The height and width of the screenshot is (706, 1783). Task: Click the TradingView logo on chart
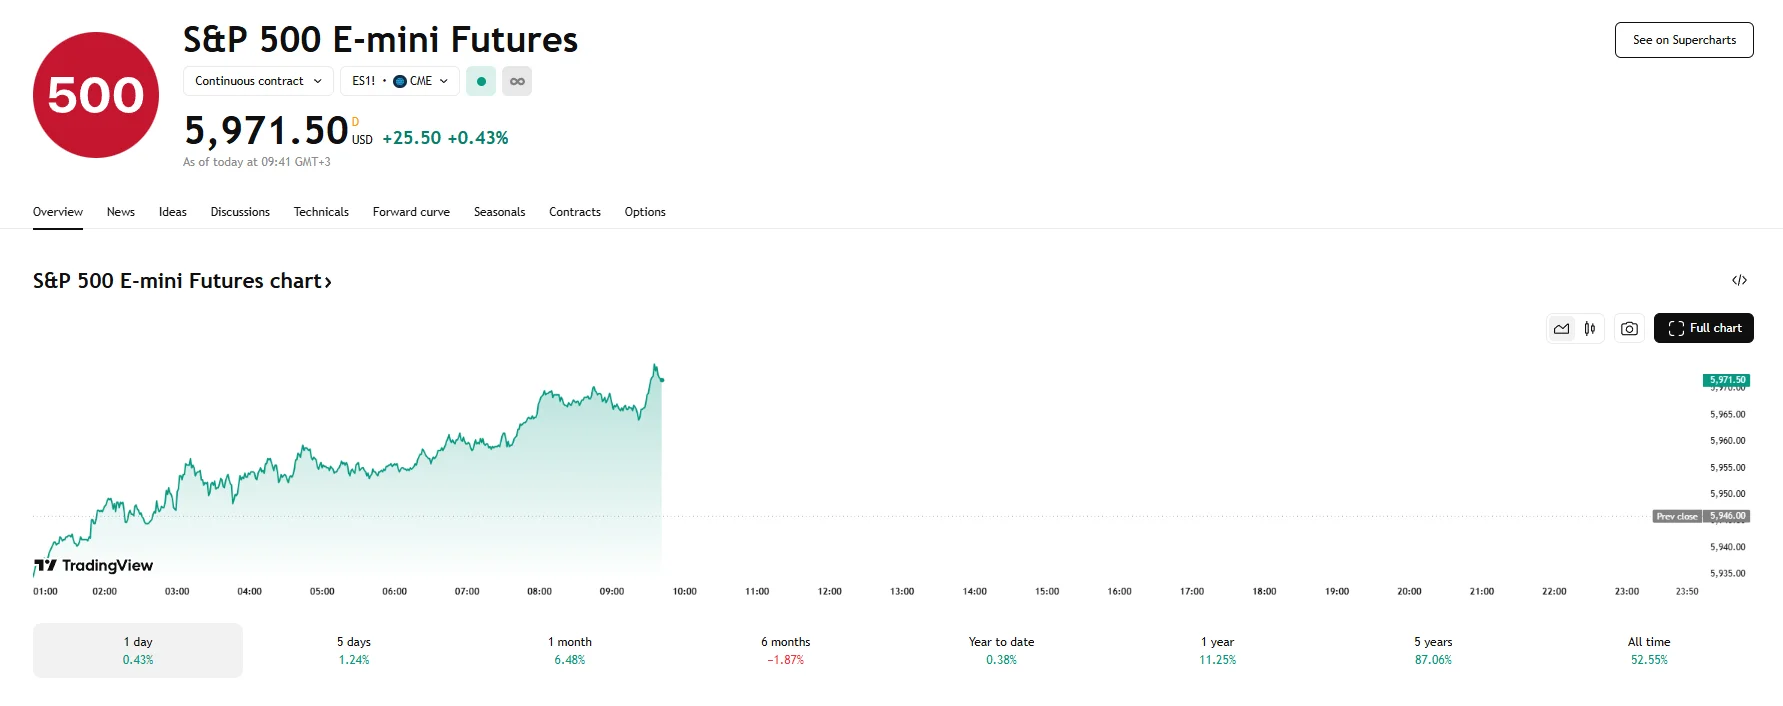tap(94, 566)
